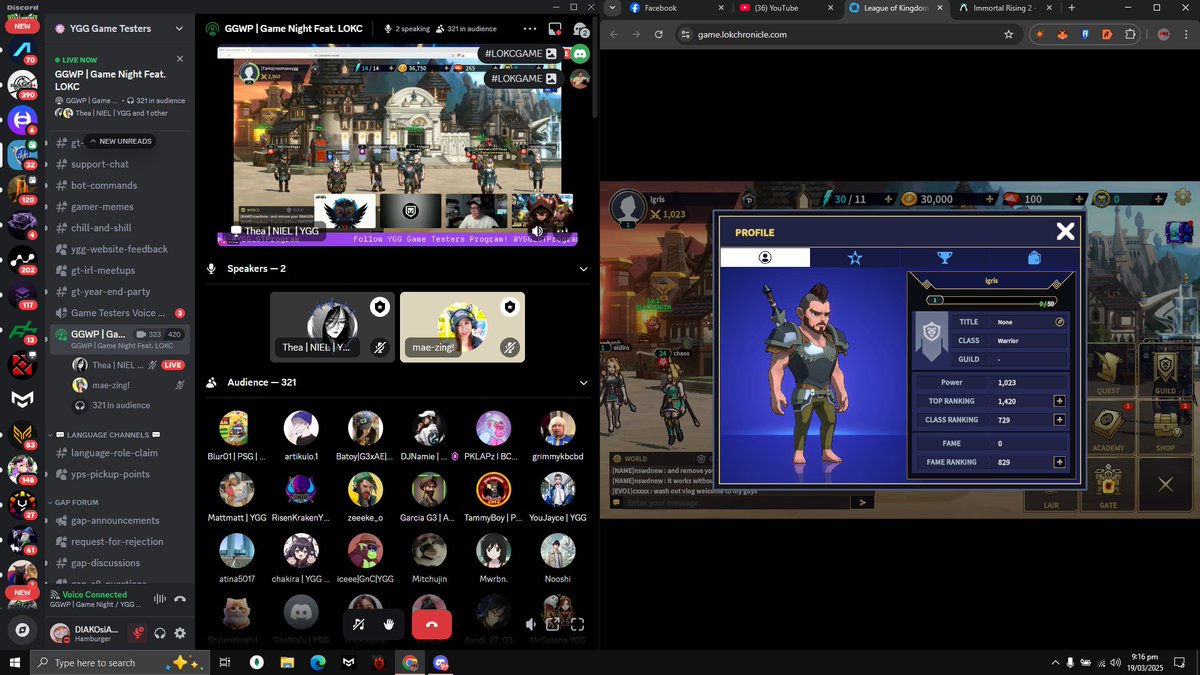Open Discord Explore servers compass icon
Screen dimensions: 1200x675
pyautogui.click(x=22, y=630)
